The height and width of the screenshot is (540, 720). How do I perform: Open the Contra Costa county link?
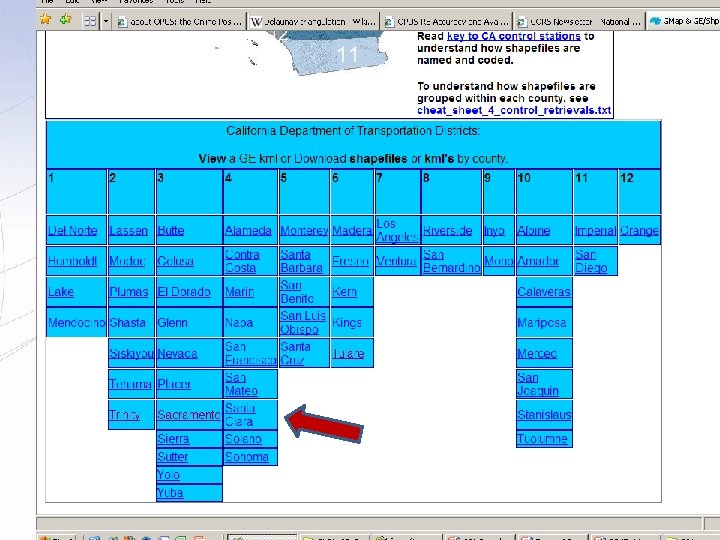[242, 261]
